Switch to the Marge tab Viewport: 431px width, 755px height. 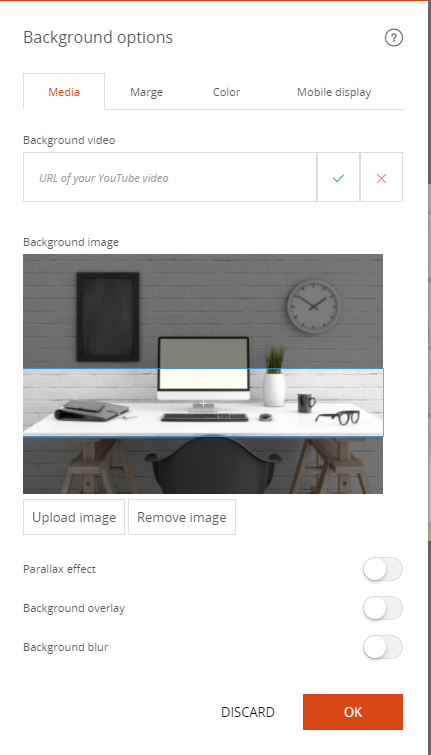pos(146,92)
